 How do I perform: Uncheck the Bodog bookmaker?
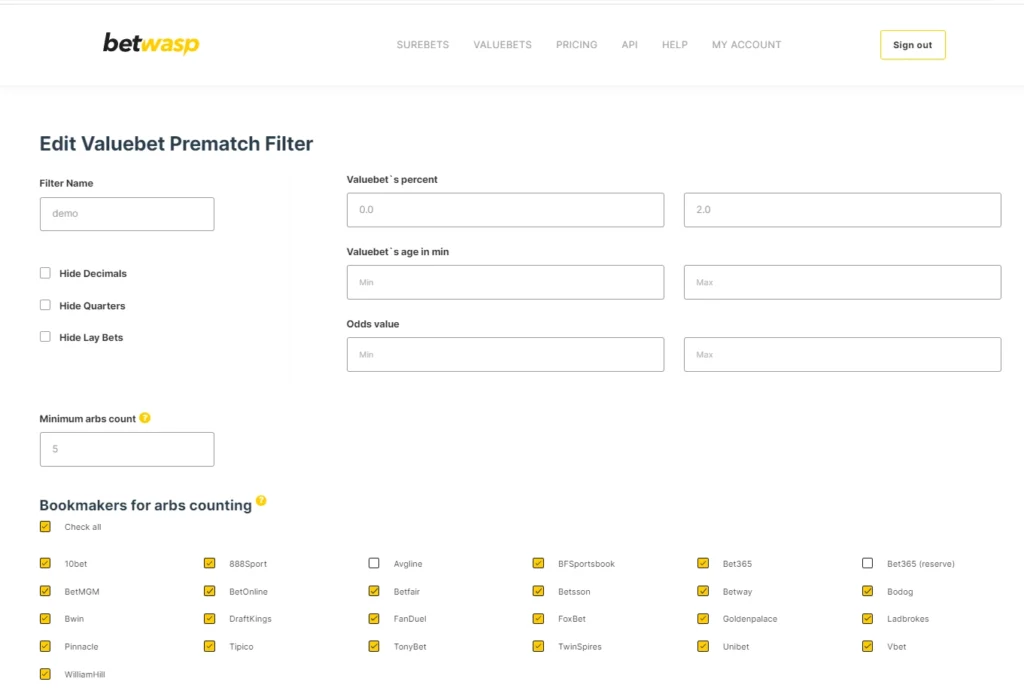[x=867, y=591]
